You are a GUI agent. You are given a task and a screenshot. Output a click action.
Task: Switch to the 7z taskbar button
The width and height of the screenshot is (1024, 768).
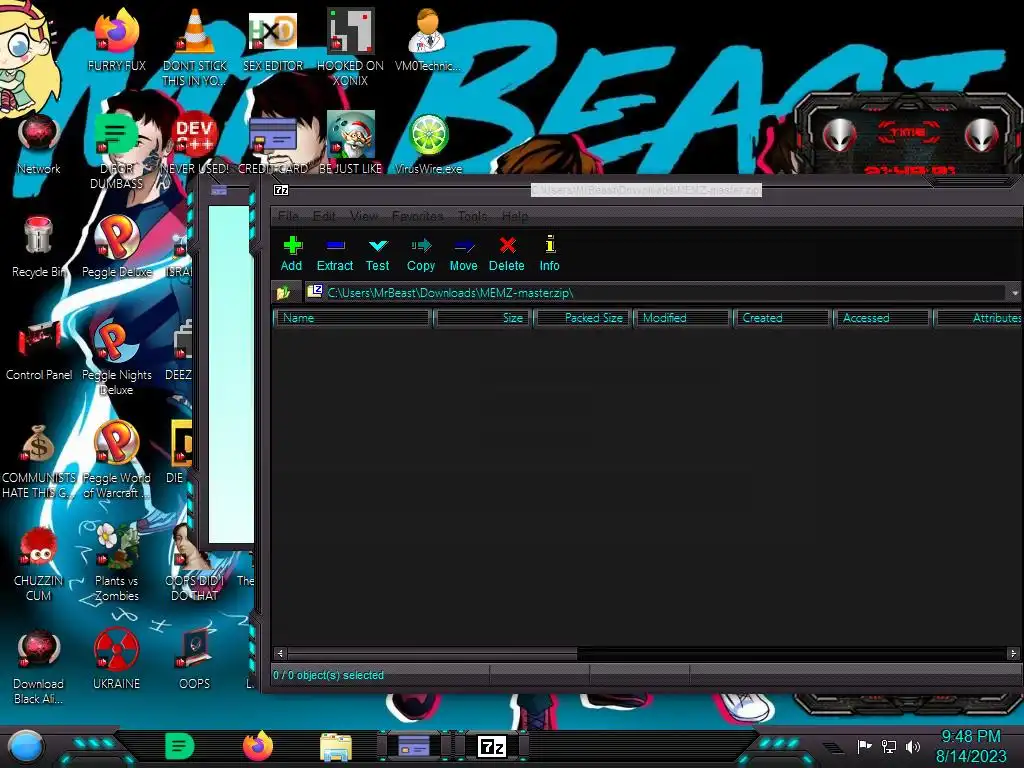tap(492, 746)
